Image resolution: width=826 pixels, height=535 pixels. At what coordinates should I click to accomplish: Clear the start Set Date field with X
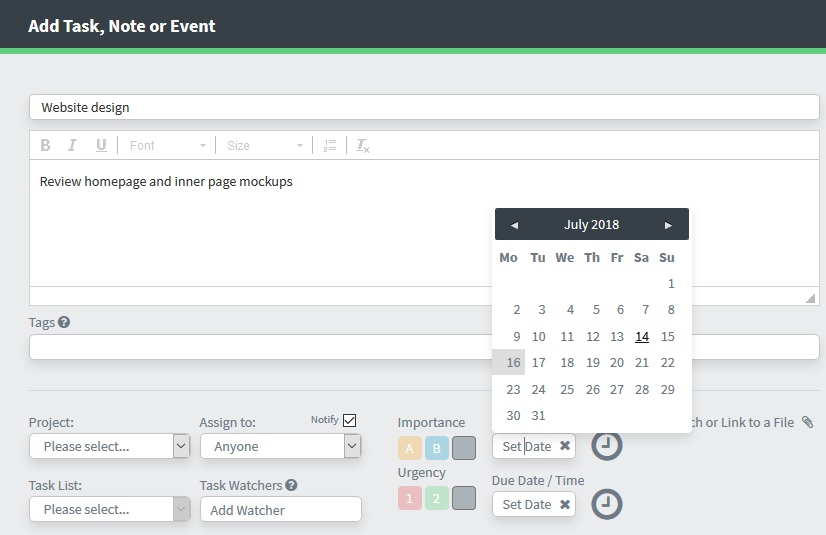pos(565,446)
